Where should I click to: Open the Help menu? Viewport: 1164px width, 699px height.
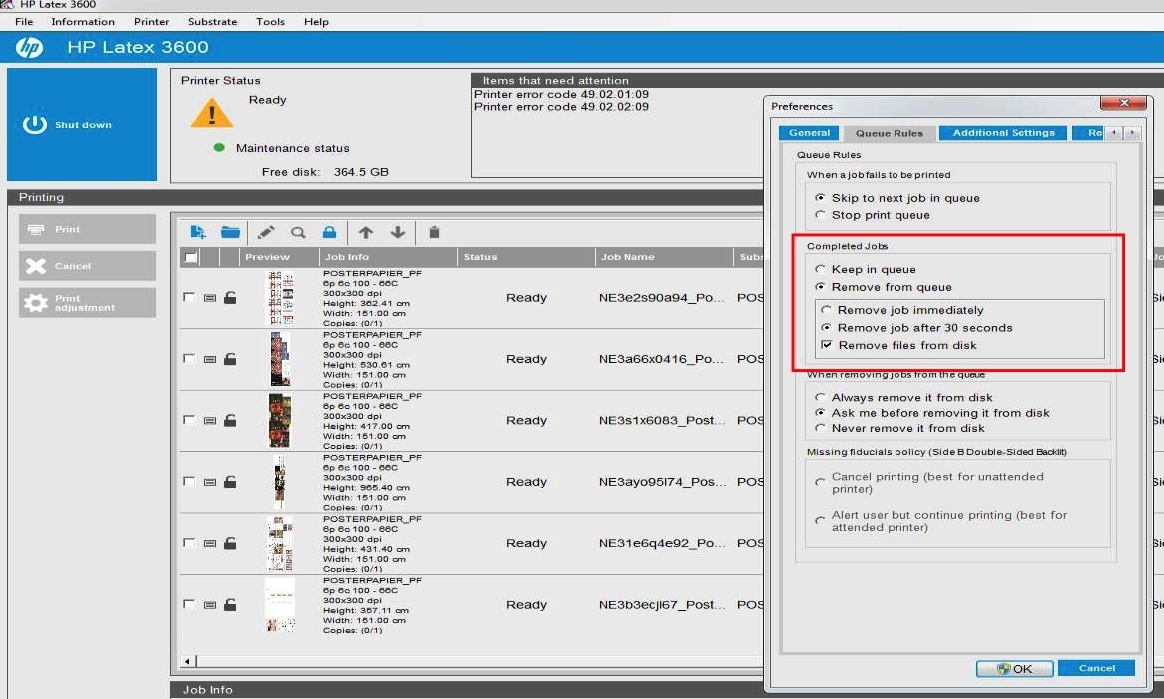[x=316, y=22]
